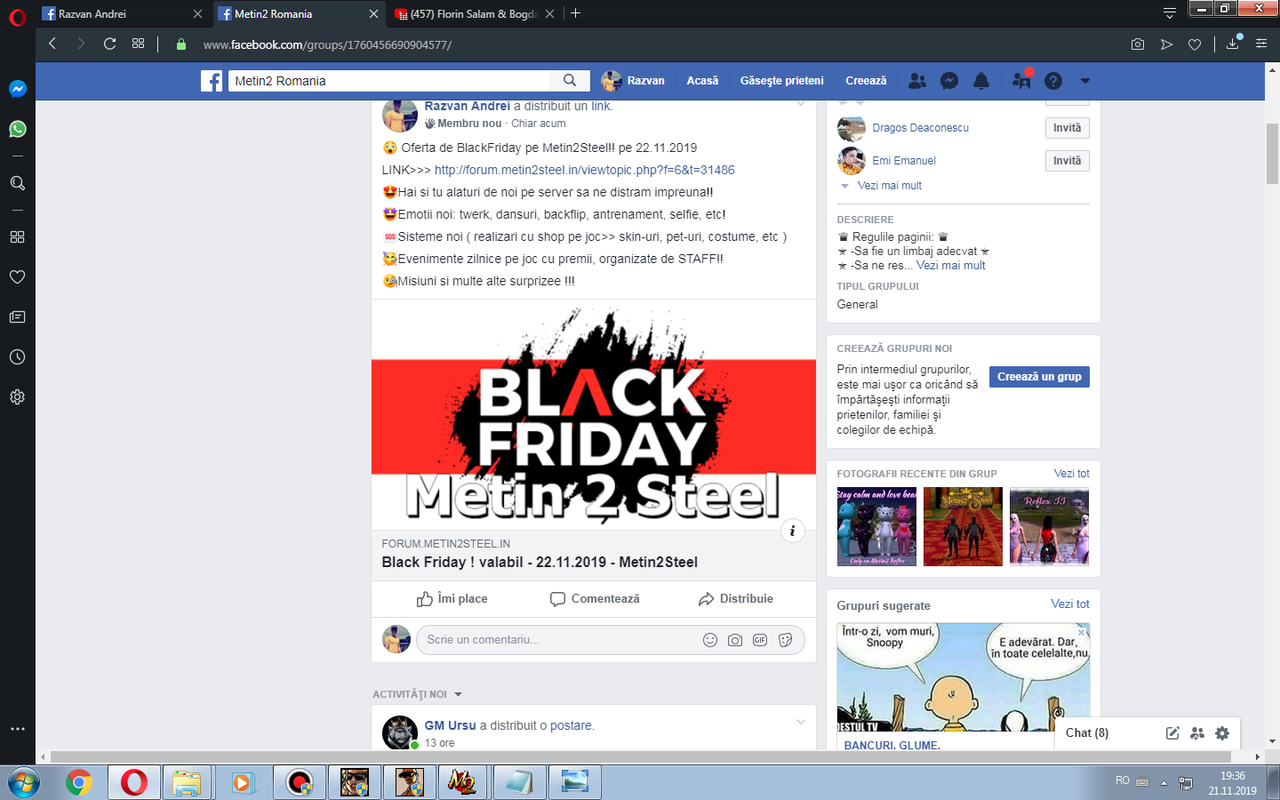Add page to bookmarks heart icon
This screenshot has width=1280, height=800.
coord(1194,44)
